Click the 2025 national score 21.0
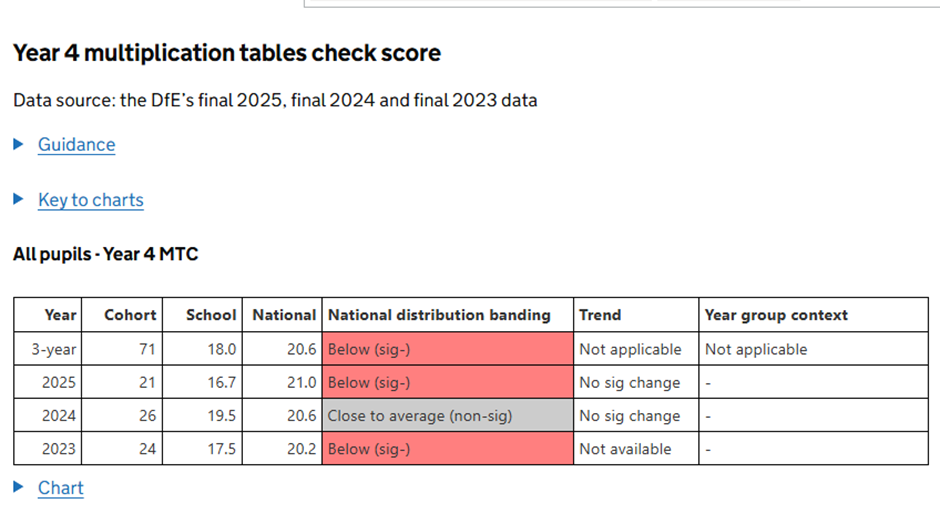940x524 pixels. (301, 382)
